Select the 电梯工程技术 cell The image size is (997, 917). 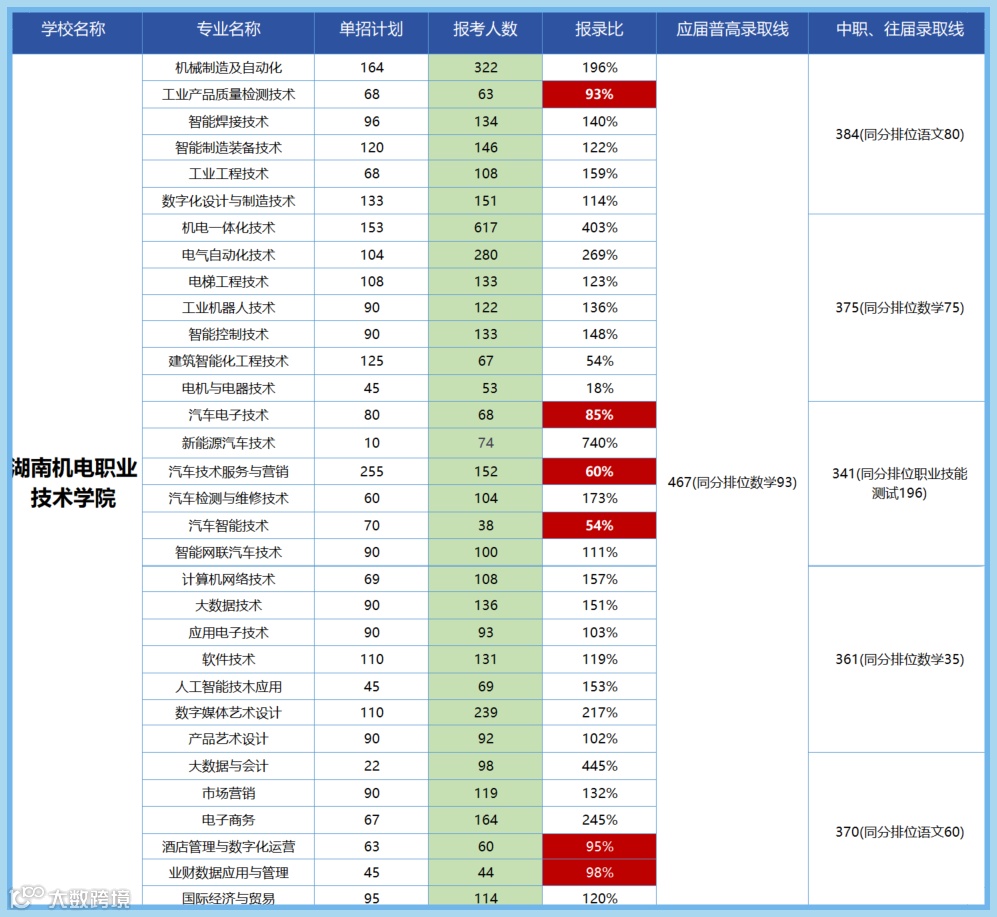[x=228, y=282]
